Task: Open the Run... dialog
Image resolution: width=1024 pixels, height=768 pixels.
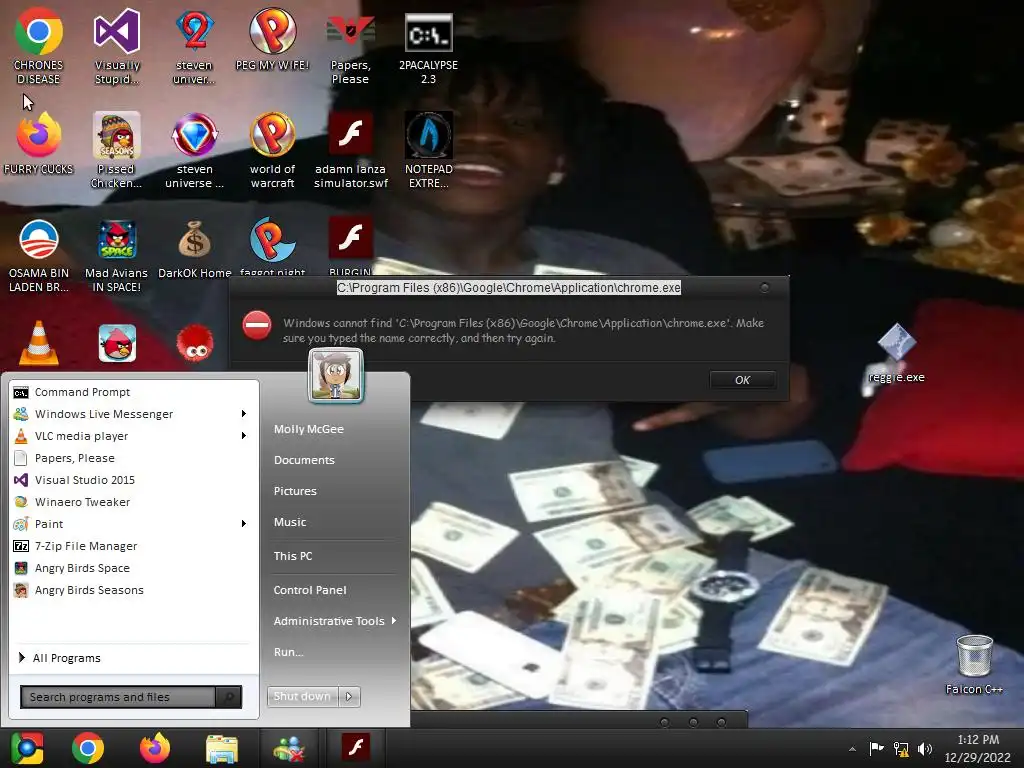Action: coord(289,652)
